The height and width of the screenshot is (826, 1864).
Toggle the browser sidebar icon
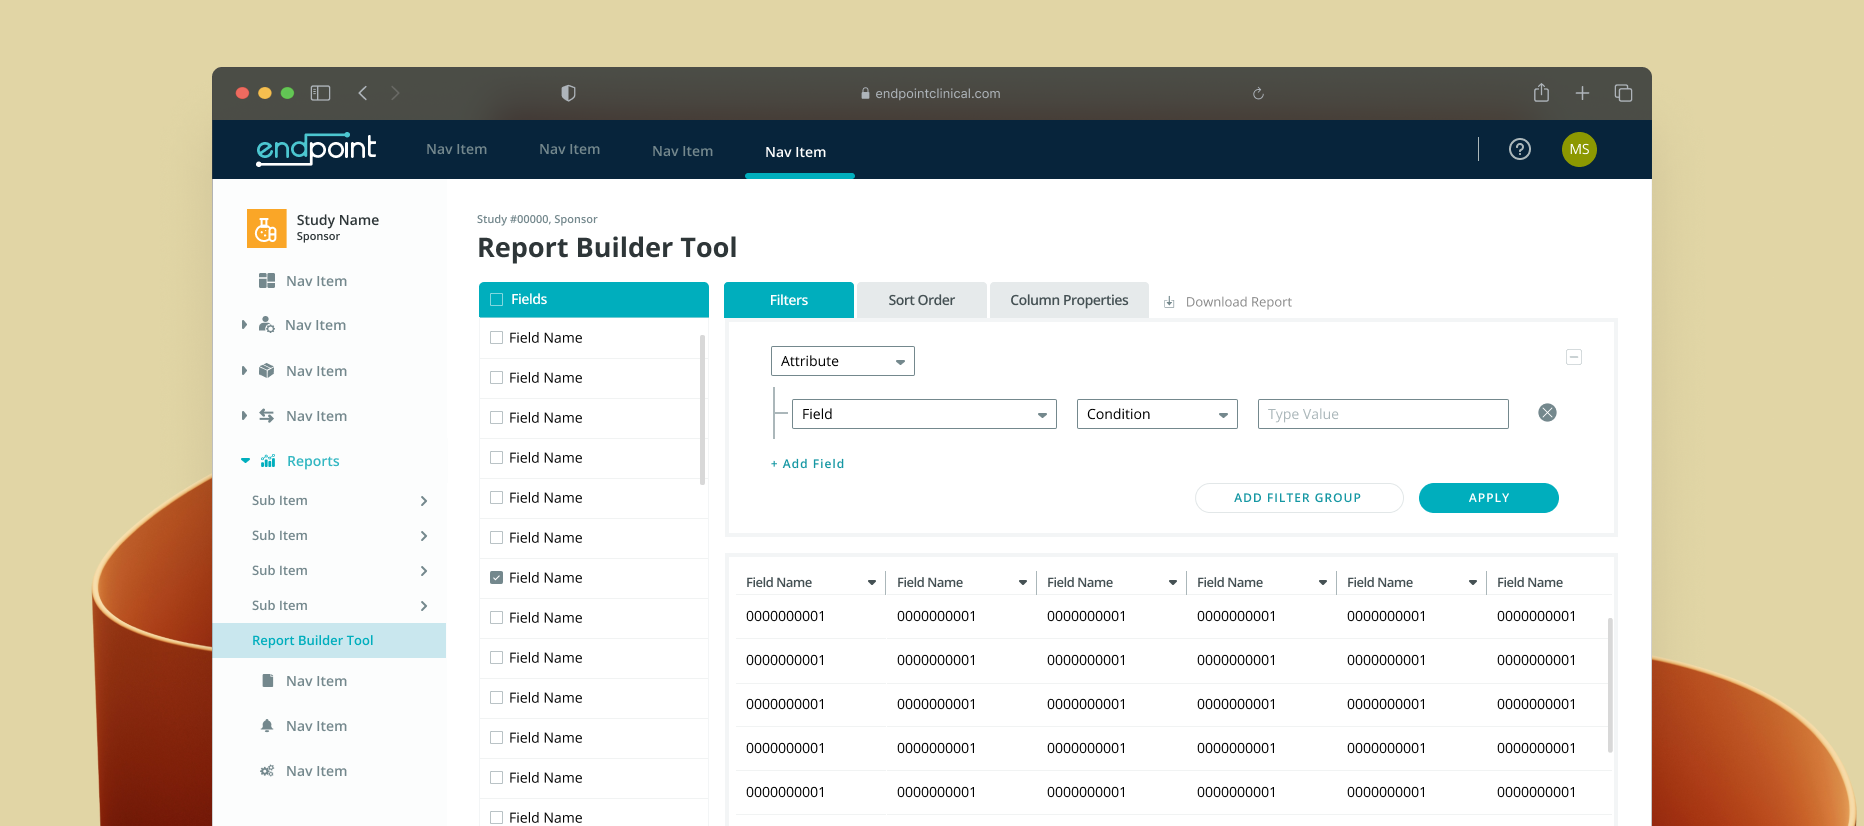320,93
